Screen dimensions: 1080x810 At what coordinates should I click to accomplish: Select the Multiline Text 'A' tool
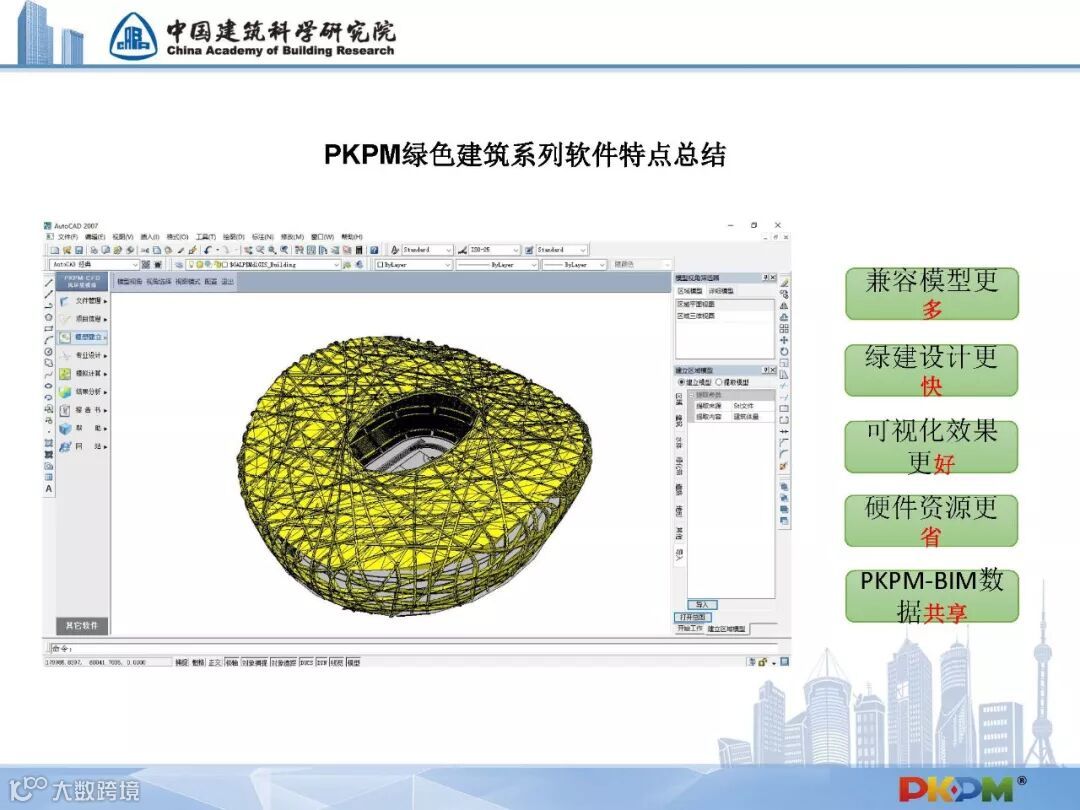(x=48, y=488)
